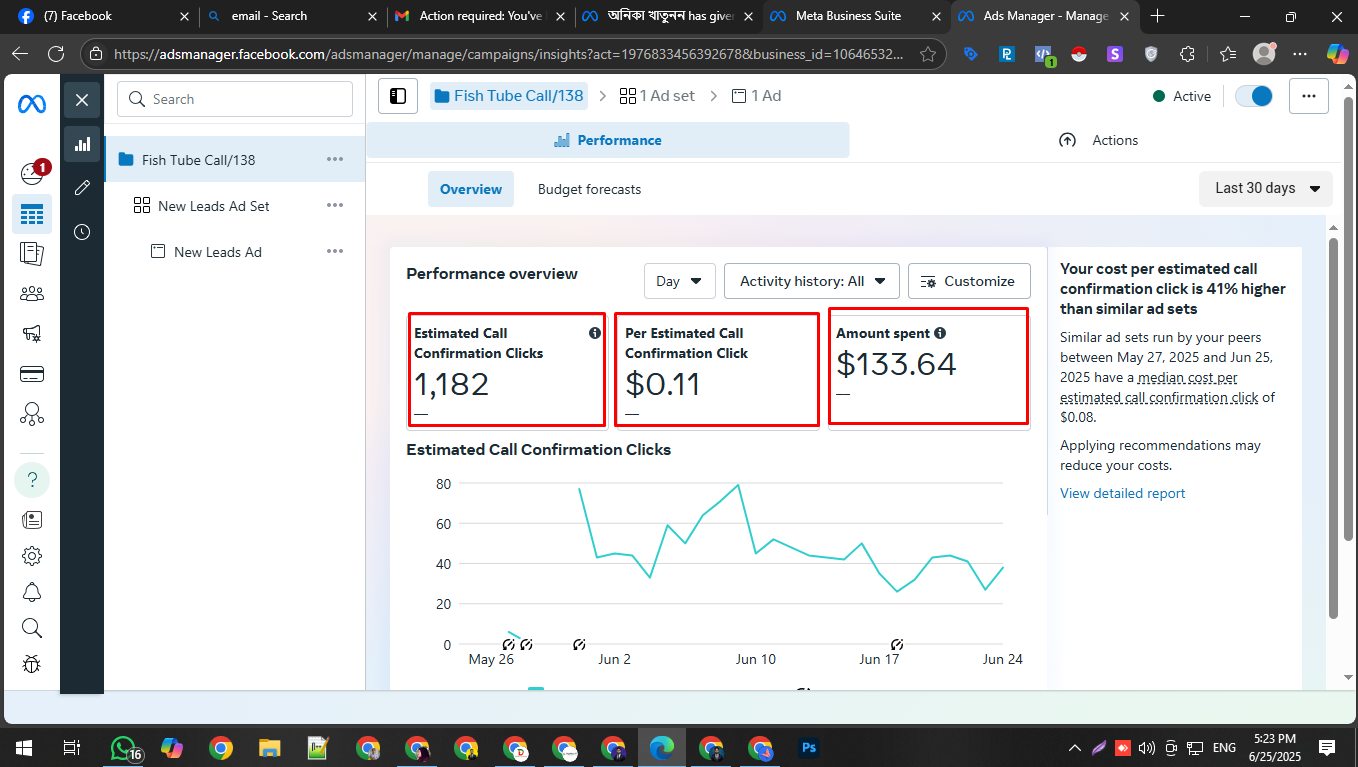Click the notifications bell icon
1358x767 pixels.
(x=32, y=591)
